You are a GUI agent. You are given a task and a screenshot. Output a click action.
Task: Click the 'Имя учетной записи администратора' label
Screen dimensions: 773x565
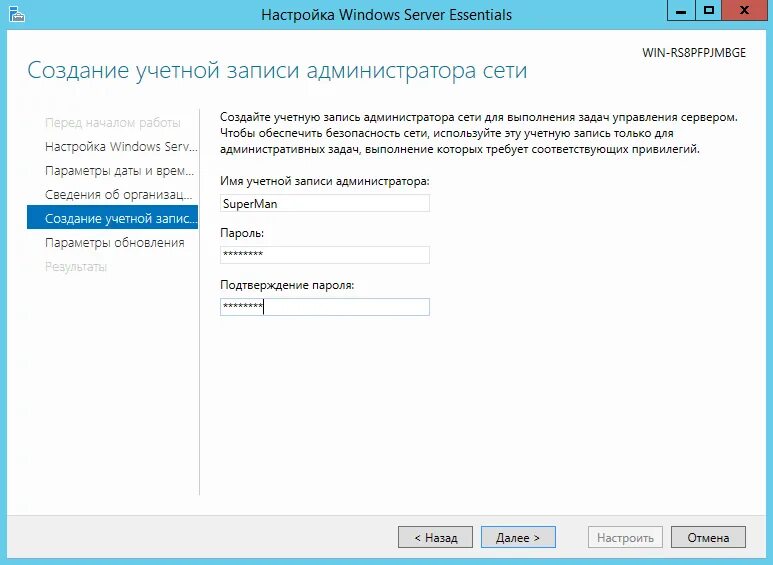(x=325, y=181)
